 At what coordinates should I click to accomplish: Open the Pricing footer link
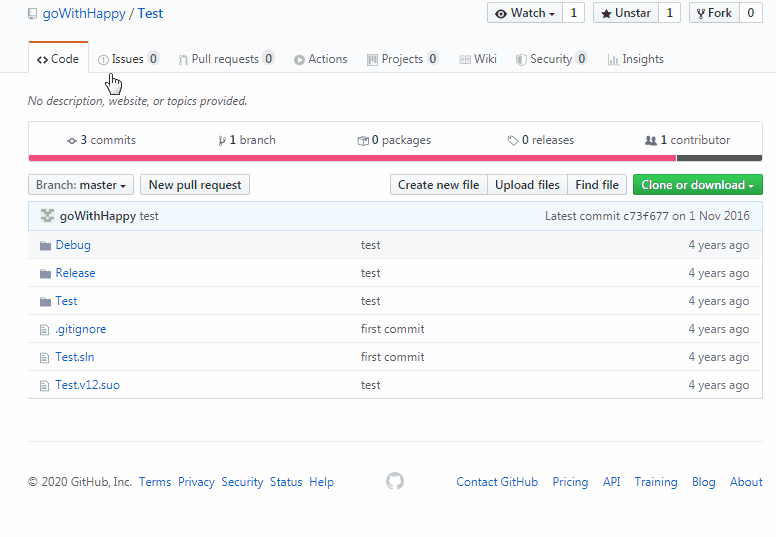(571, 482)
